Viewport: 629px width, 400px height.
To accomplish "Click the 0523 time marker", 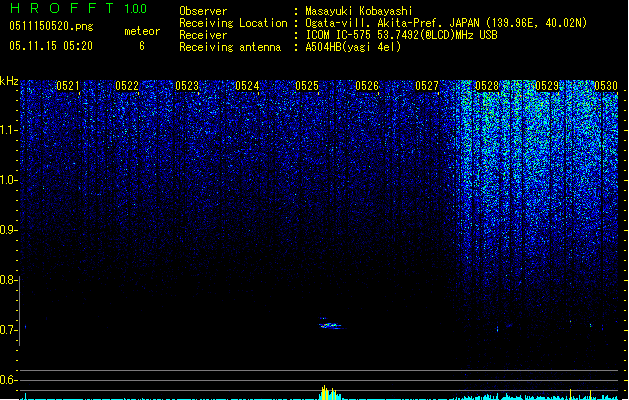I will click(x=187, y=86).
